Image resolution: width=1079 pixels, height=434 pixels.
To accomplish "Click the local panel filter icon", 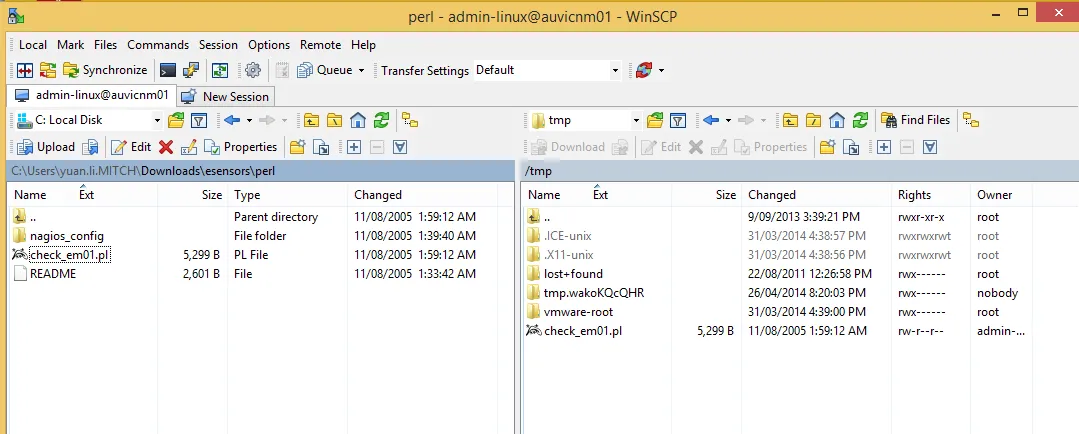I will click(x=199, y=120).
